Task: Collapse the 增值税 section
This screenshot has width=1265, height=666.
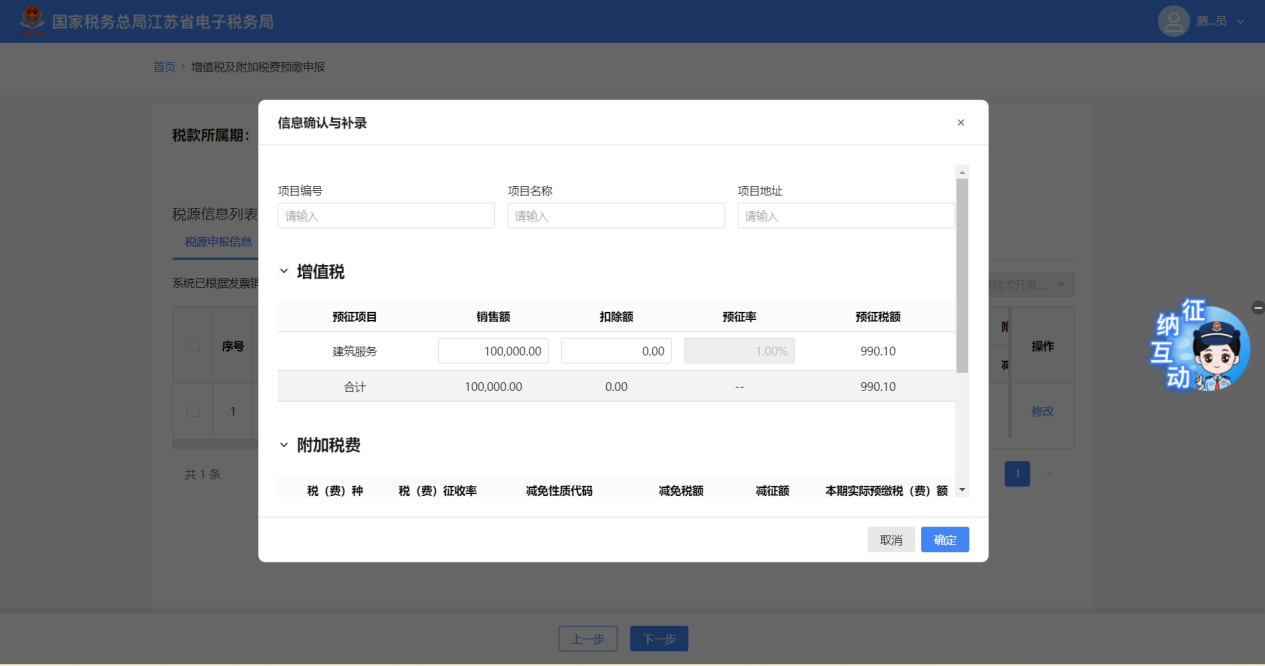Action: coord(284,272)
